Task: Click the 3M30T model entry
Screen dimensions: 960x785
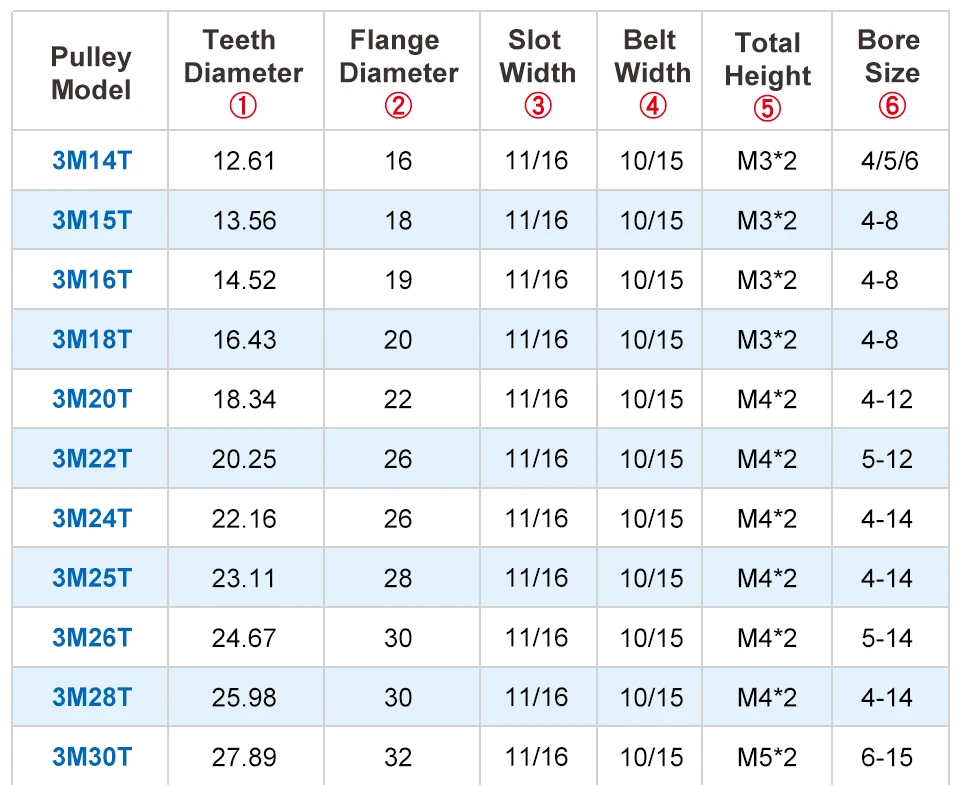Action: (x=91, y=757)
